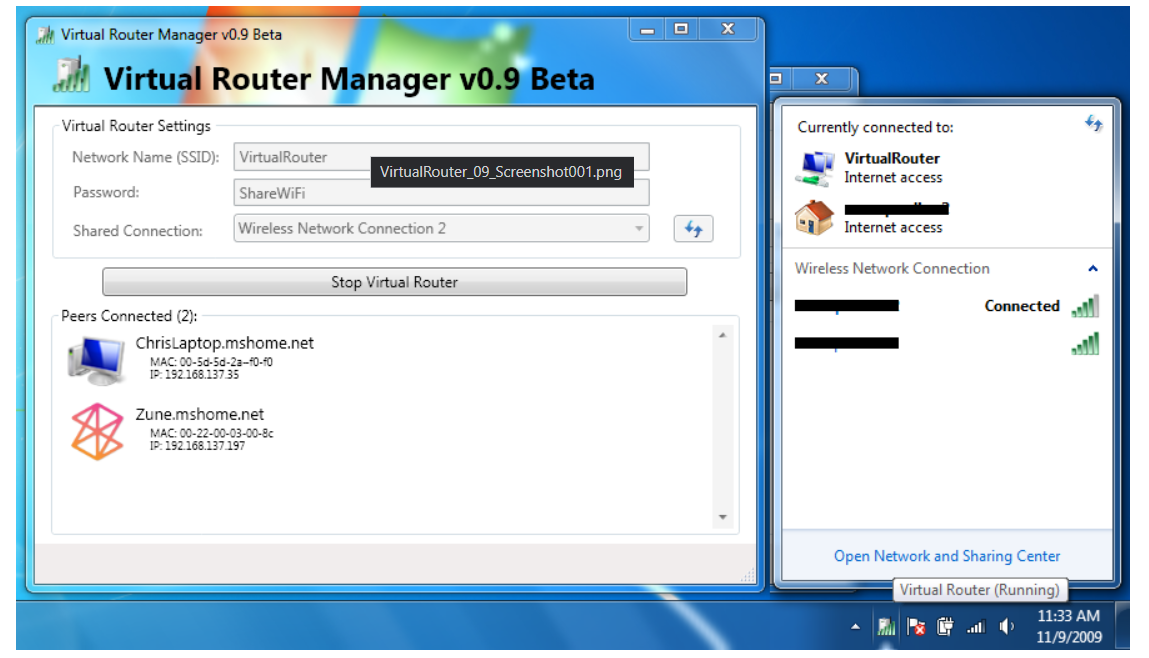Image resolution: width=1149 pixels, height=658 pixels.
Task: Click the VirtualRouter network icon
Action: point(814,167)
